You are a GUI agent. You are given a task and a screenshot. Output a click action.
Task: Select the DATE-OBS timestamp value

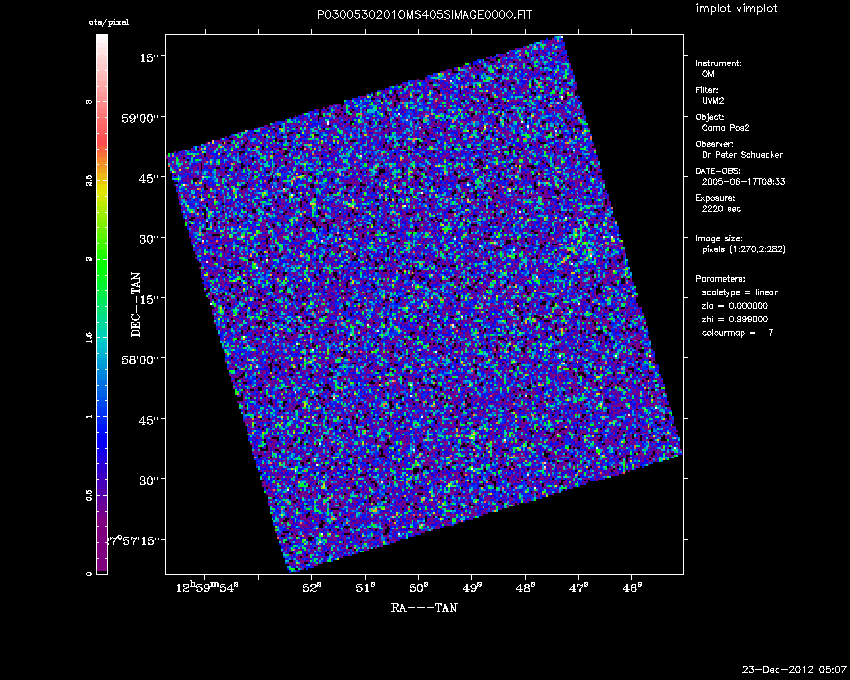[741, 182]
